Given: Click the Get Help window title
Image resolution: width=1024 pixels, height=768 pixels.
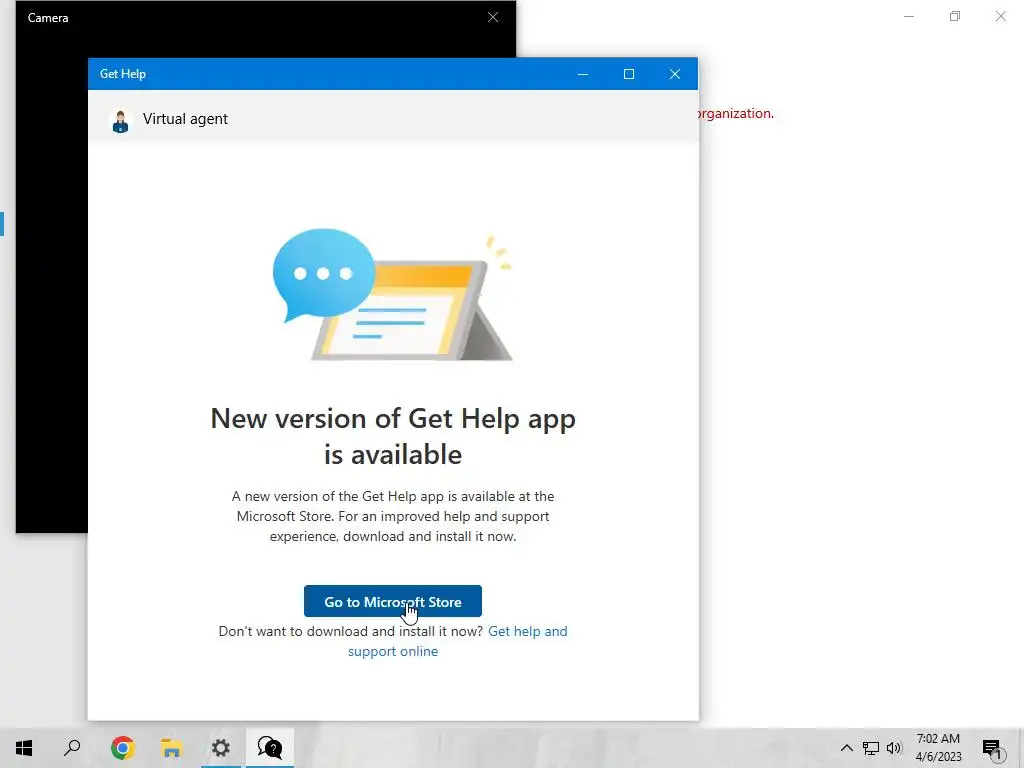Looking at the screenshot, I should (123, 74).
